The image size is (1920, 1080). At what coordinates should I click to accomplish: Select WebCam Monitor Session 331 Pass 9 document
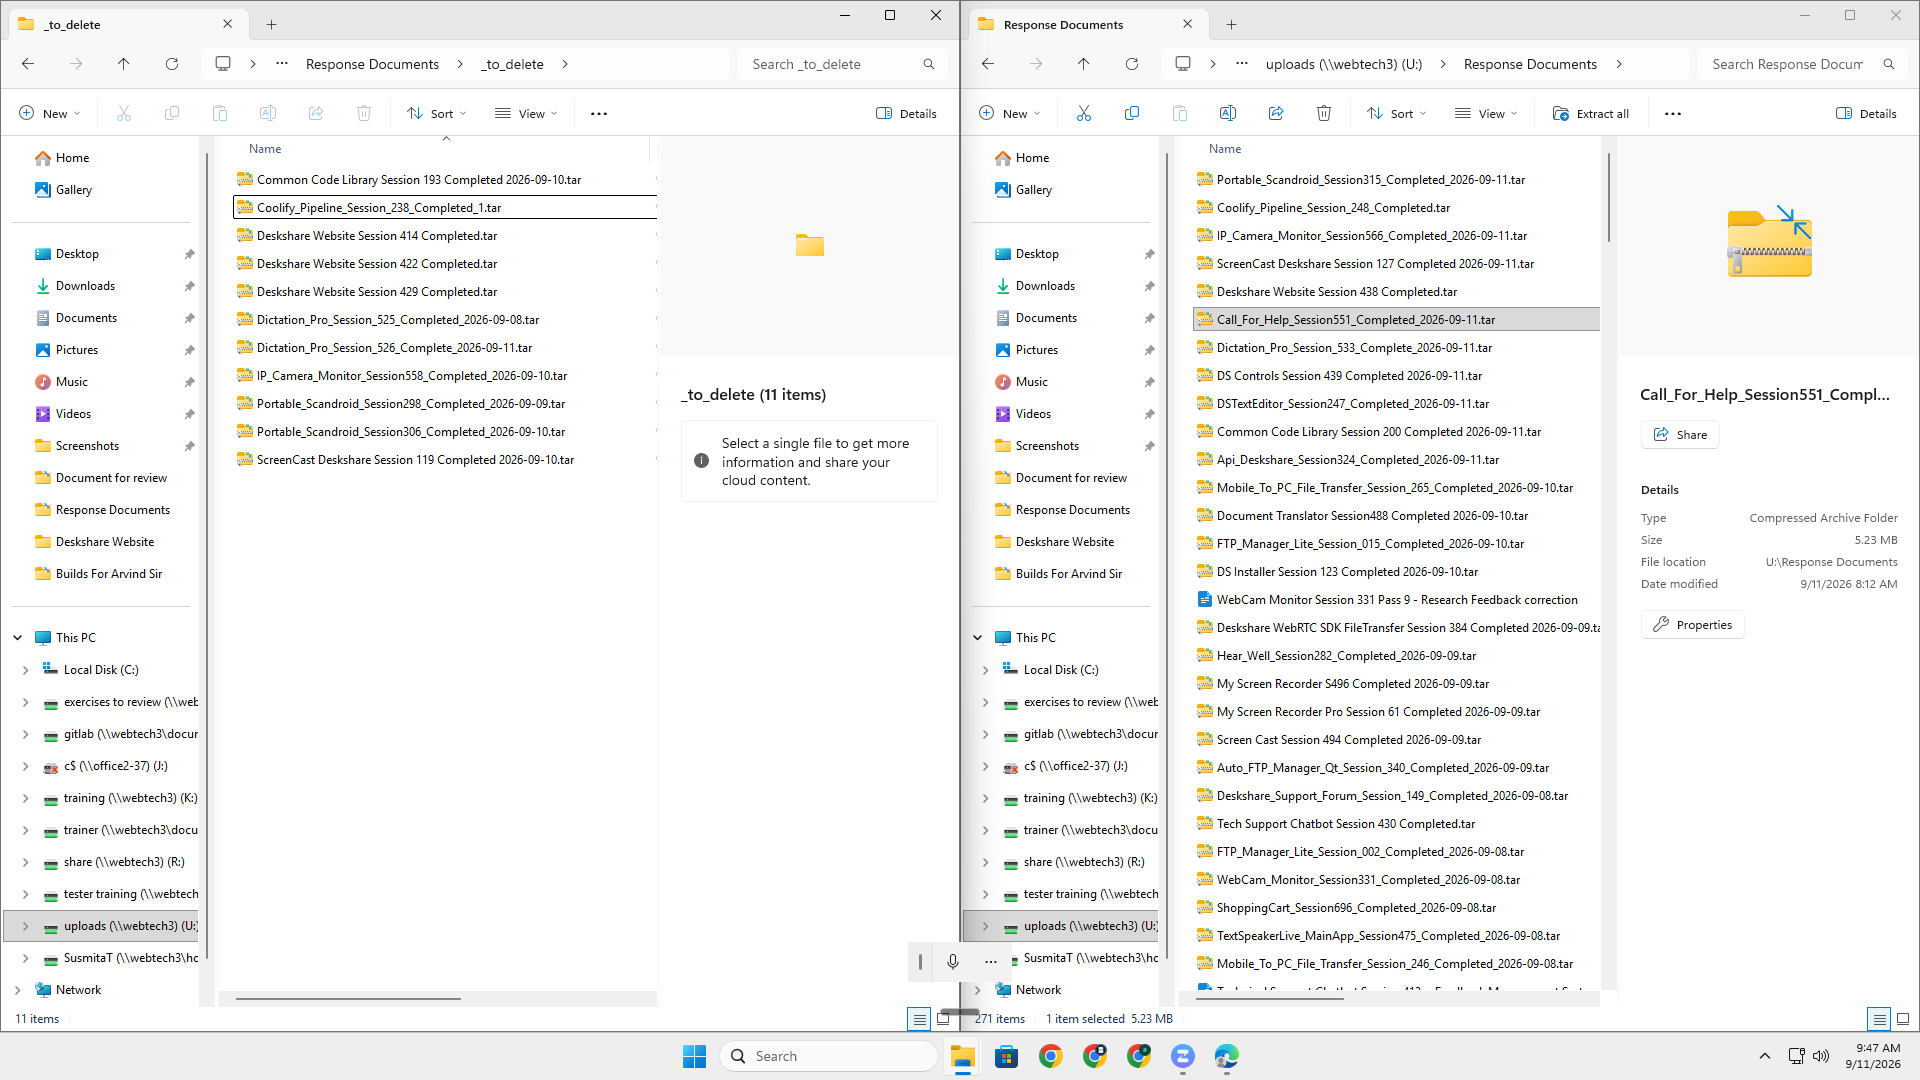point(1396,600)
